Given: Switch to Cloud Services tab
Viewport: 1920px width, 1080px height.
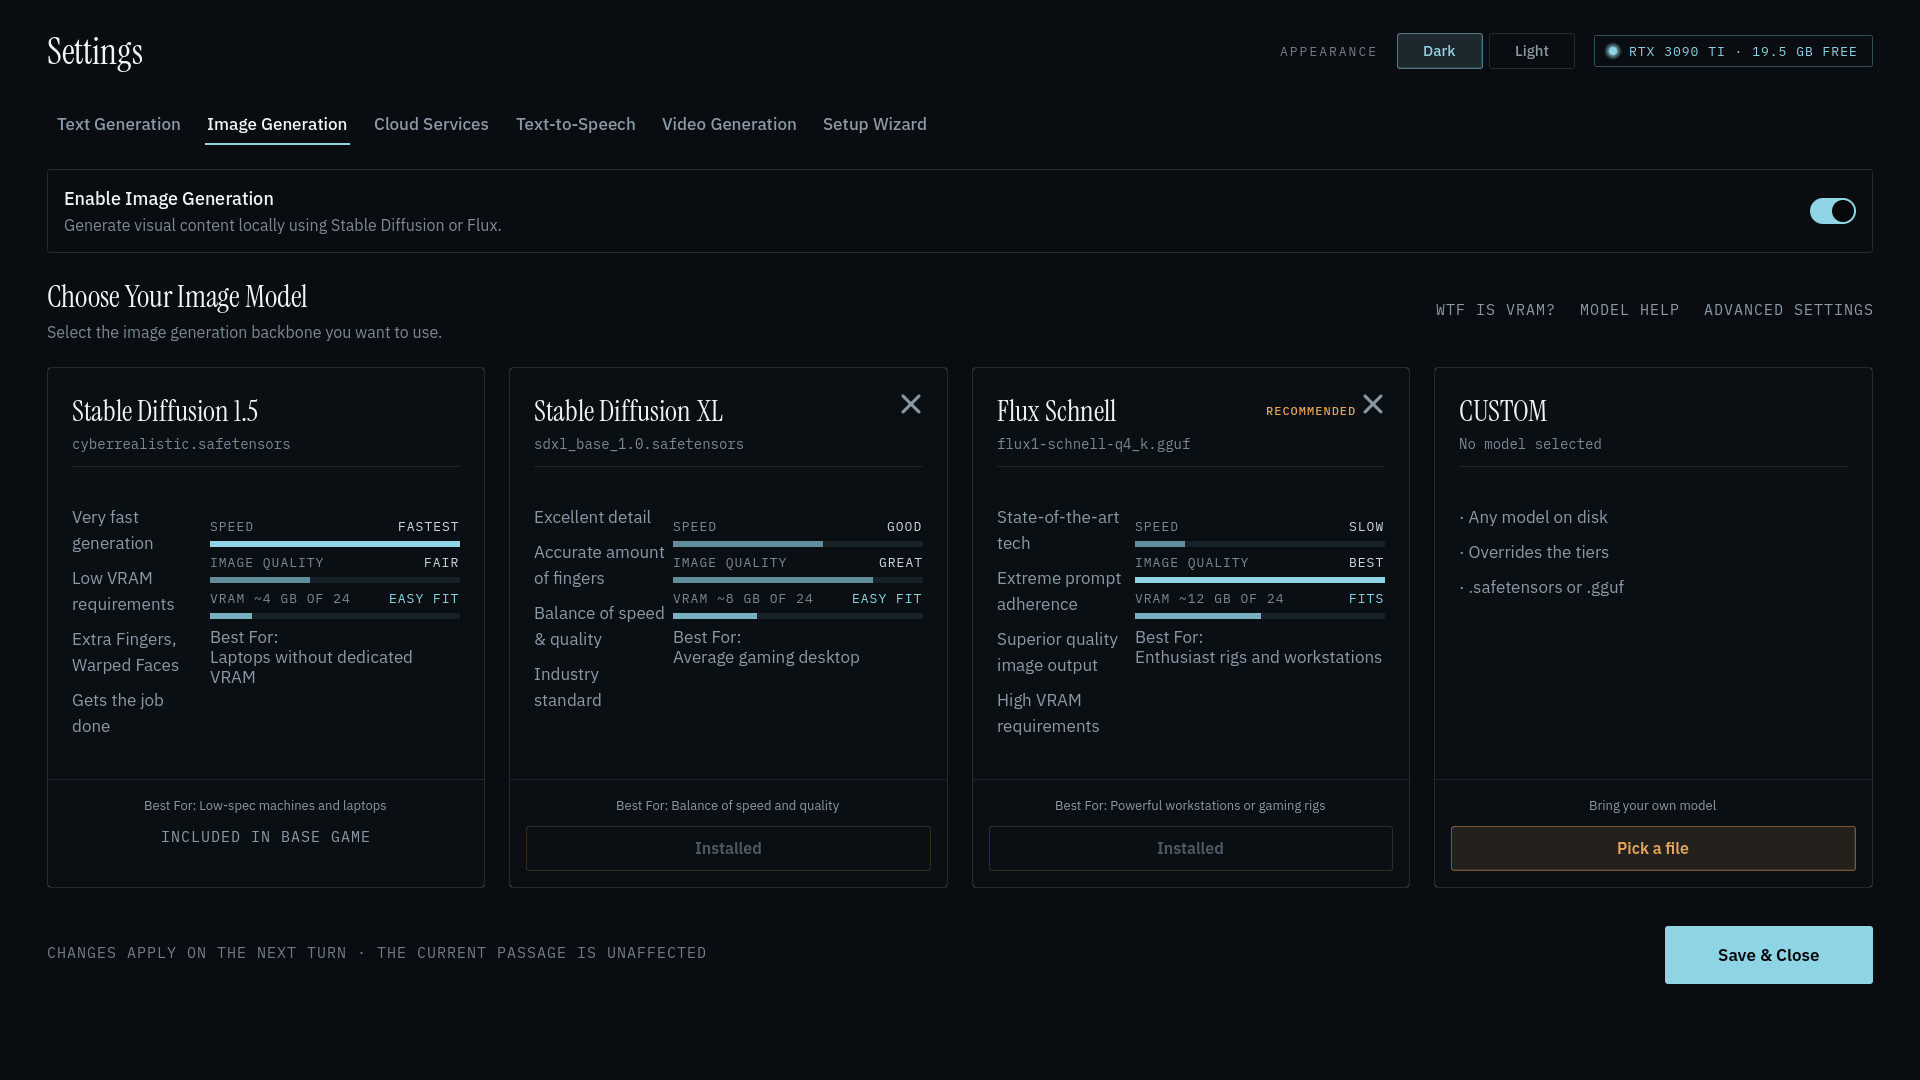Looking at the screenshot, I should tap(431, 124).
